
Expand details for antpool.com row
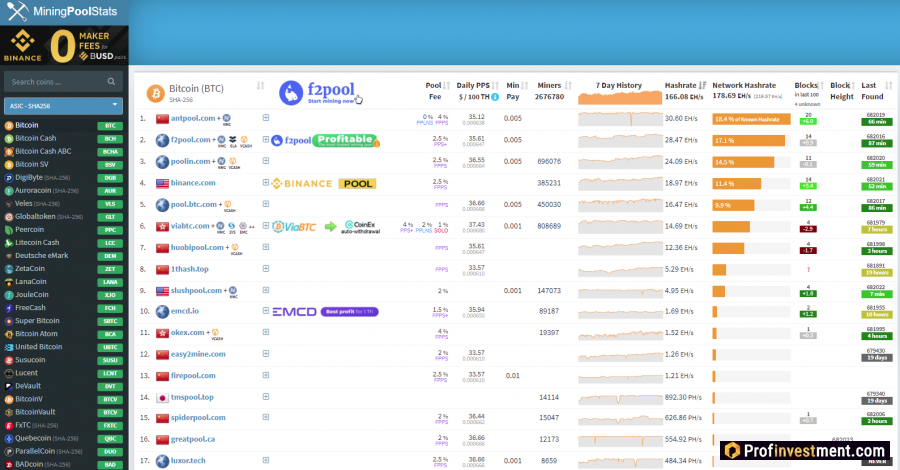click(266, 118)
